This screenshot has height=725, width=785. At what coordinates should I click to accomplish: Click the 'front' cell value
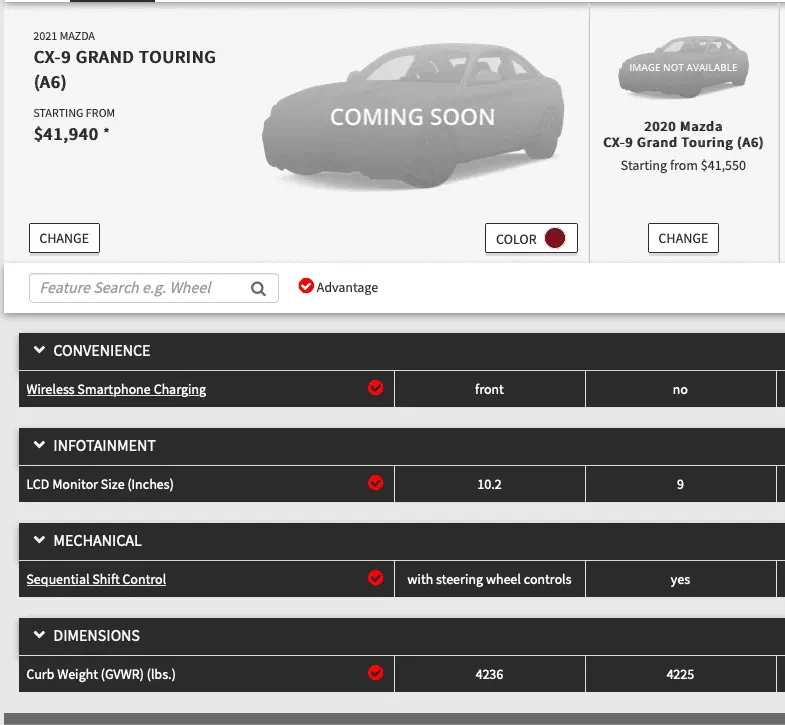489,389
